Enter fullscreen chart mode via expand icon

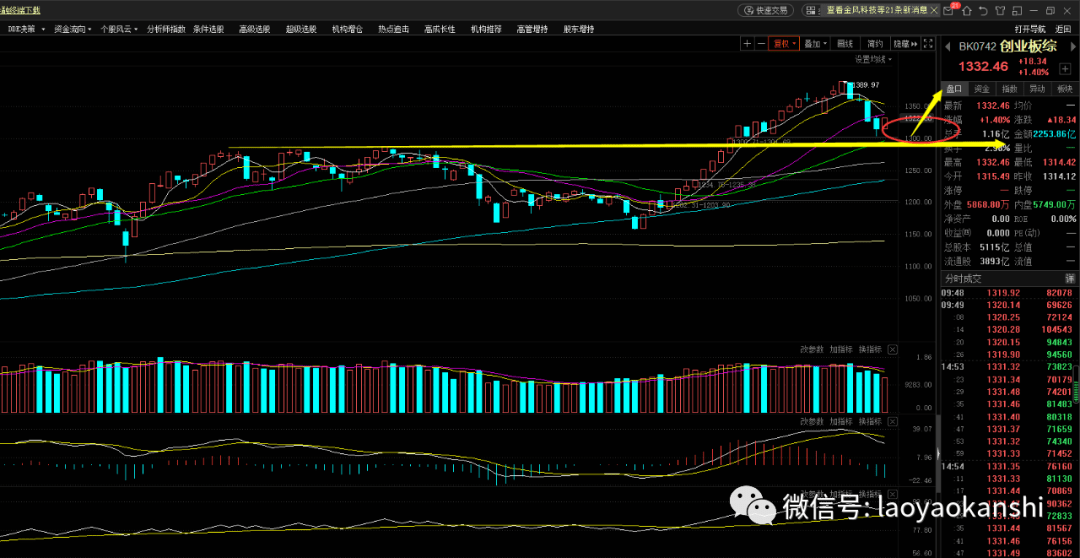click(928, 43)
